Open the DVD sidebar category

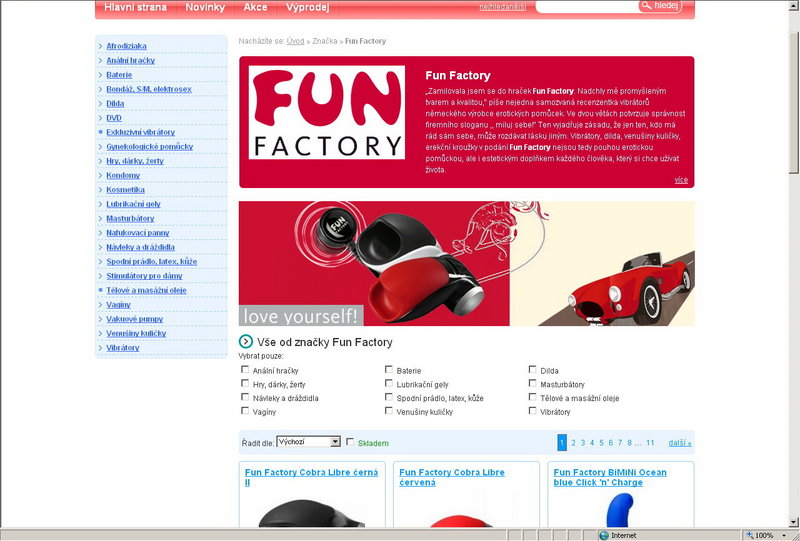(x=114, y=118)
